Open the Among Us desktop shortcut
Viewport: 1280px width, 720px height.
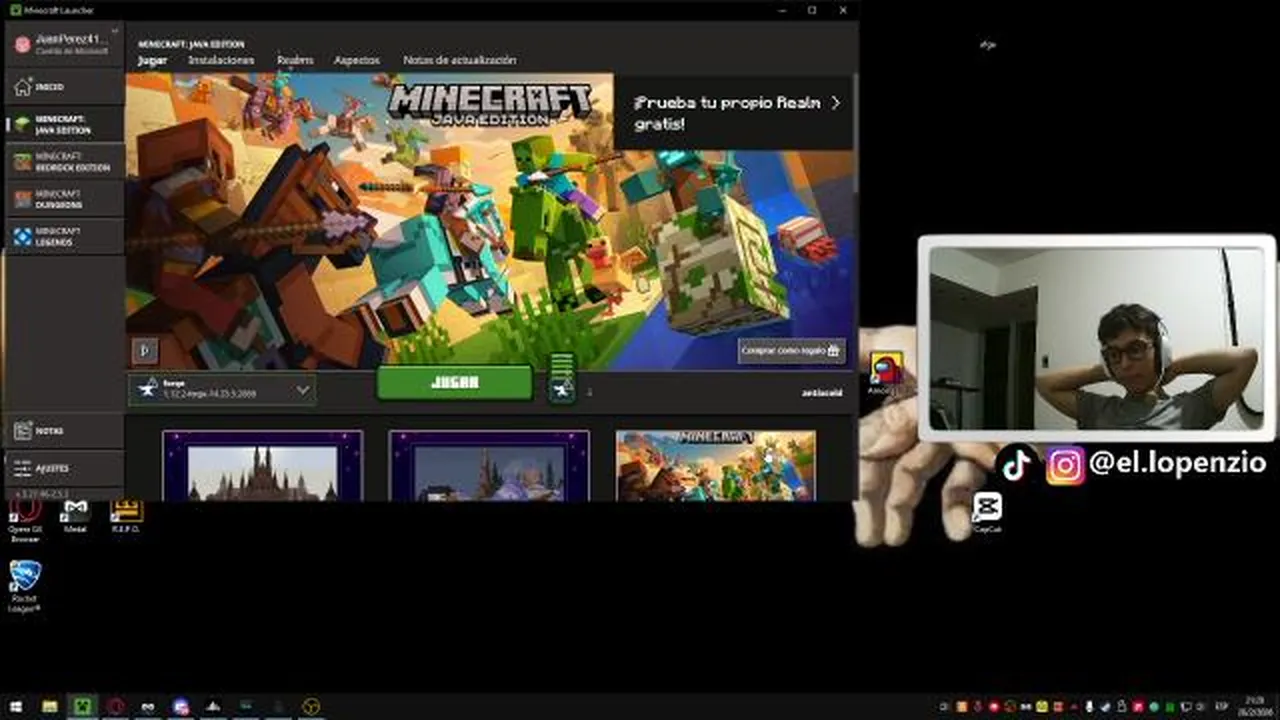[885, 373]
